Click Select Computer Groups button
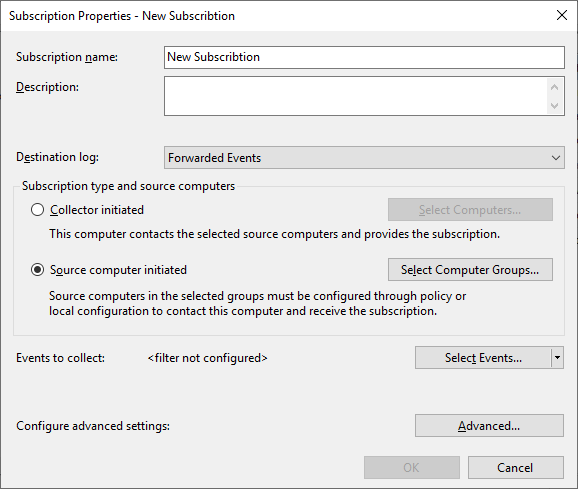578x489 pixels. tap(470, 270)
